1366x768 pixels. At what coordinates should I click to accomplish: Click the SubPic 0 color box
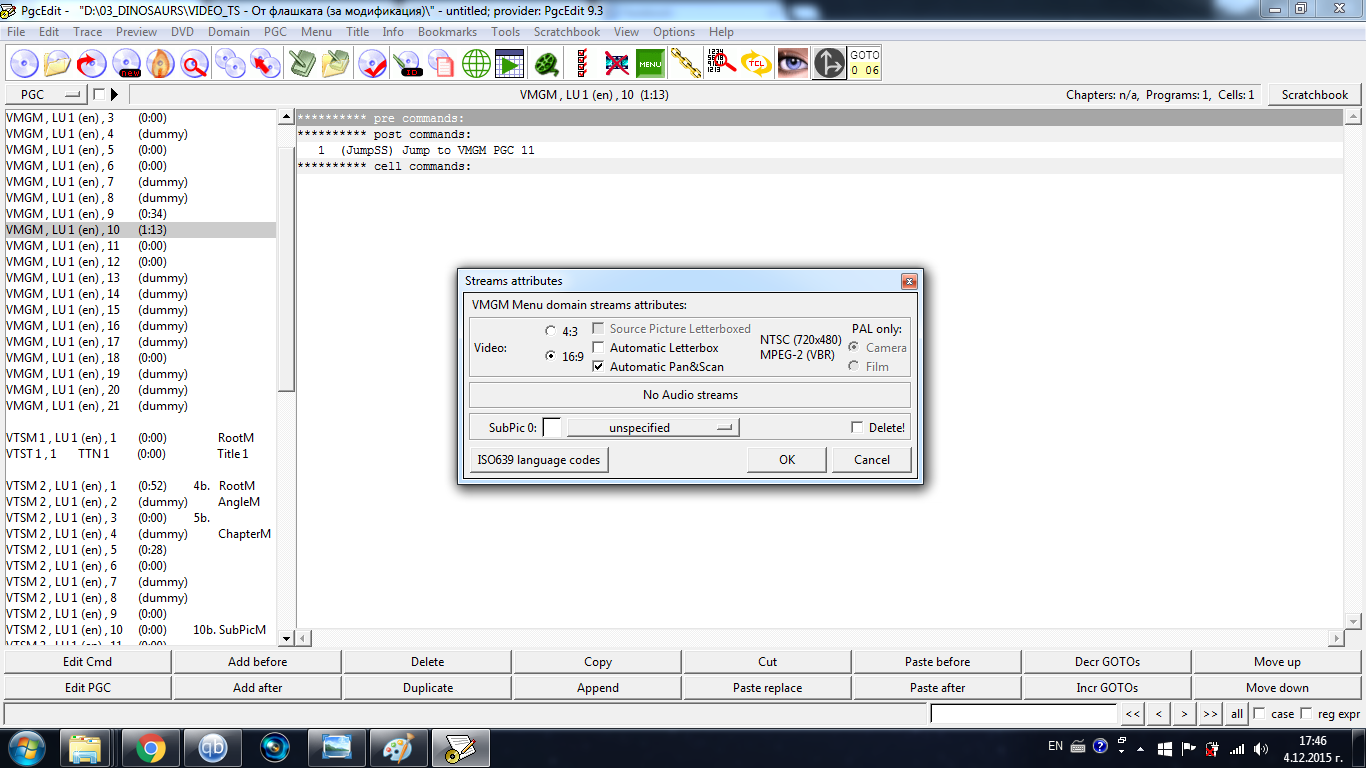(552, 427)
